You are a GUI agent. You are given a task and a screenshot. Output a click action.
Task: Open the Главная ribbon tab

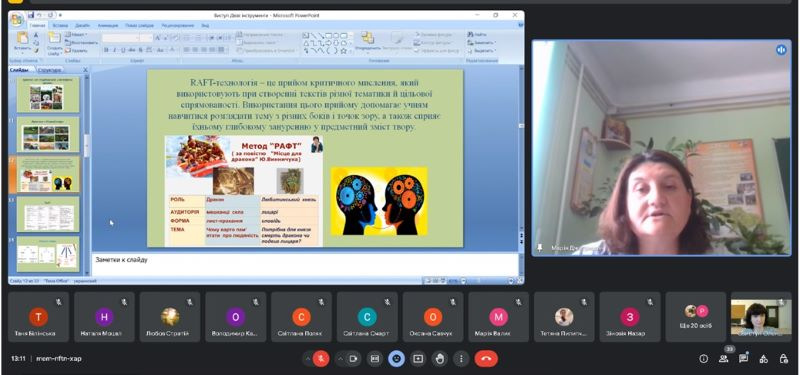coord(37,25)
